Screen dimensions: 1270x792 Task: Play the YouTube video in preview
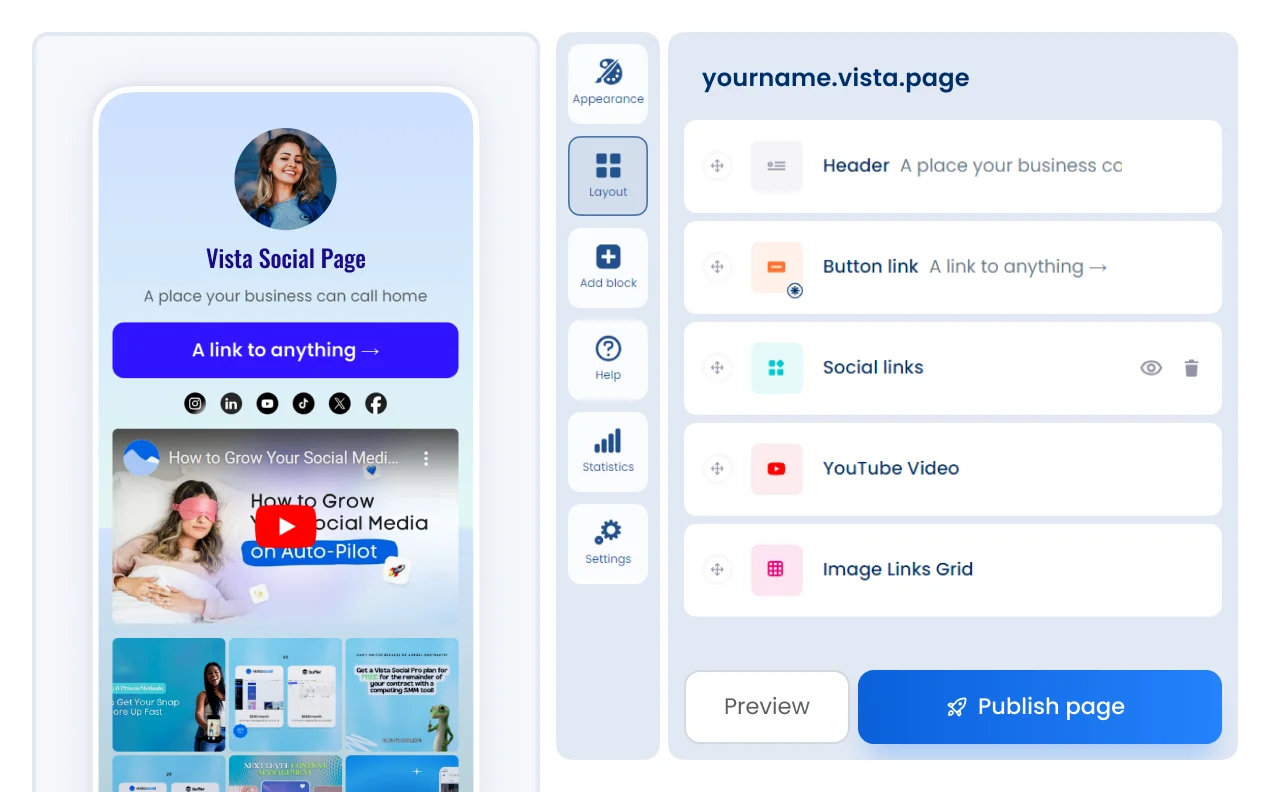click(286, 526)
